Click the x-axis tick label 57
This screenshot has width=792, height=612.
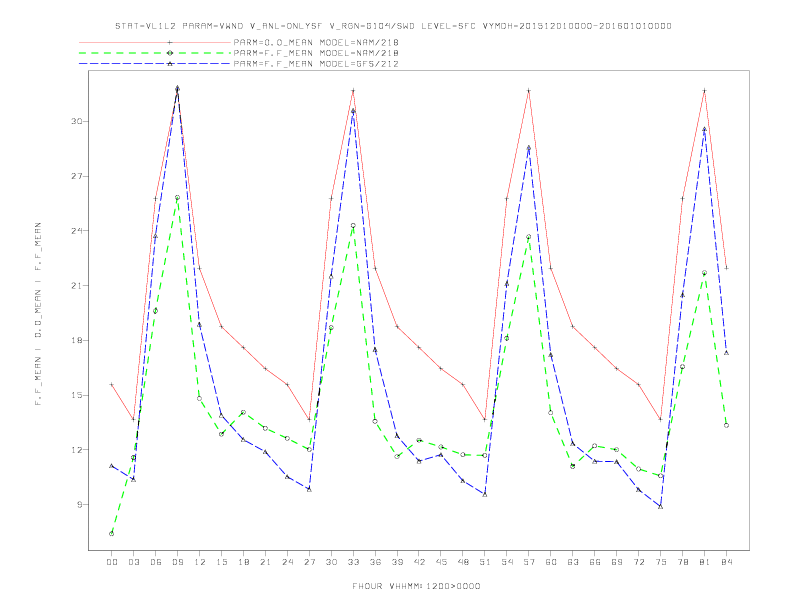click(529, 562)
